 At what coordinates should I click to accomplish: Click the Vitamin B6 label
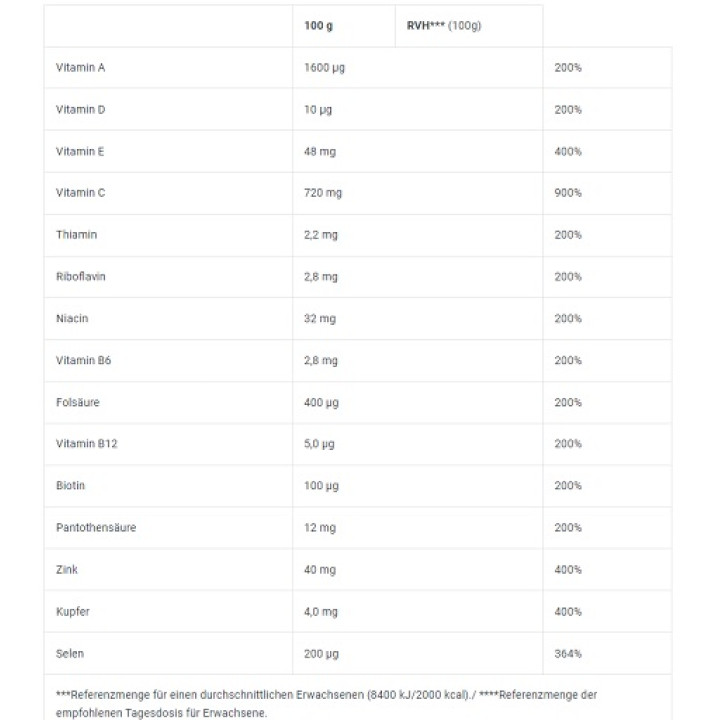(x=84, y=361)
